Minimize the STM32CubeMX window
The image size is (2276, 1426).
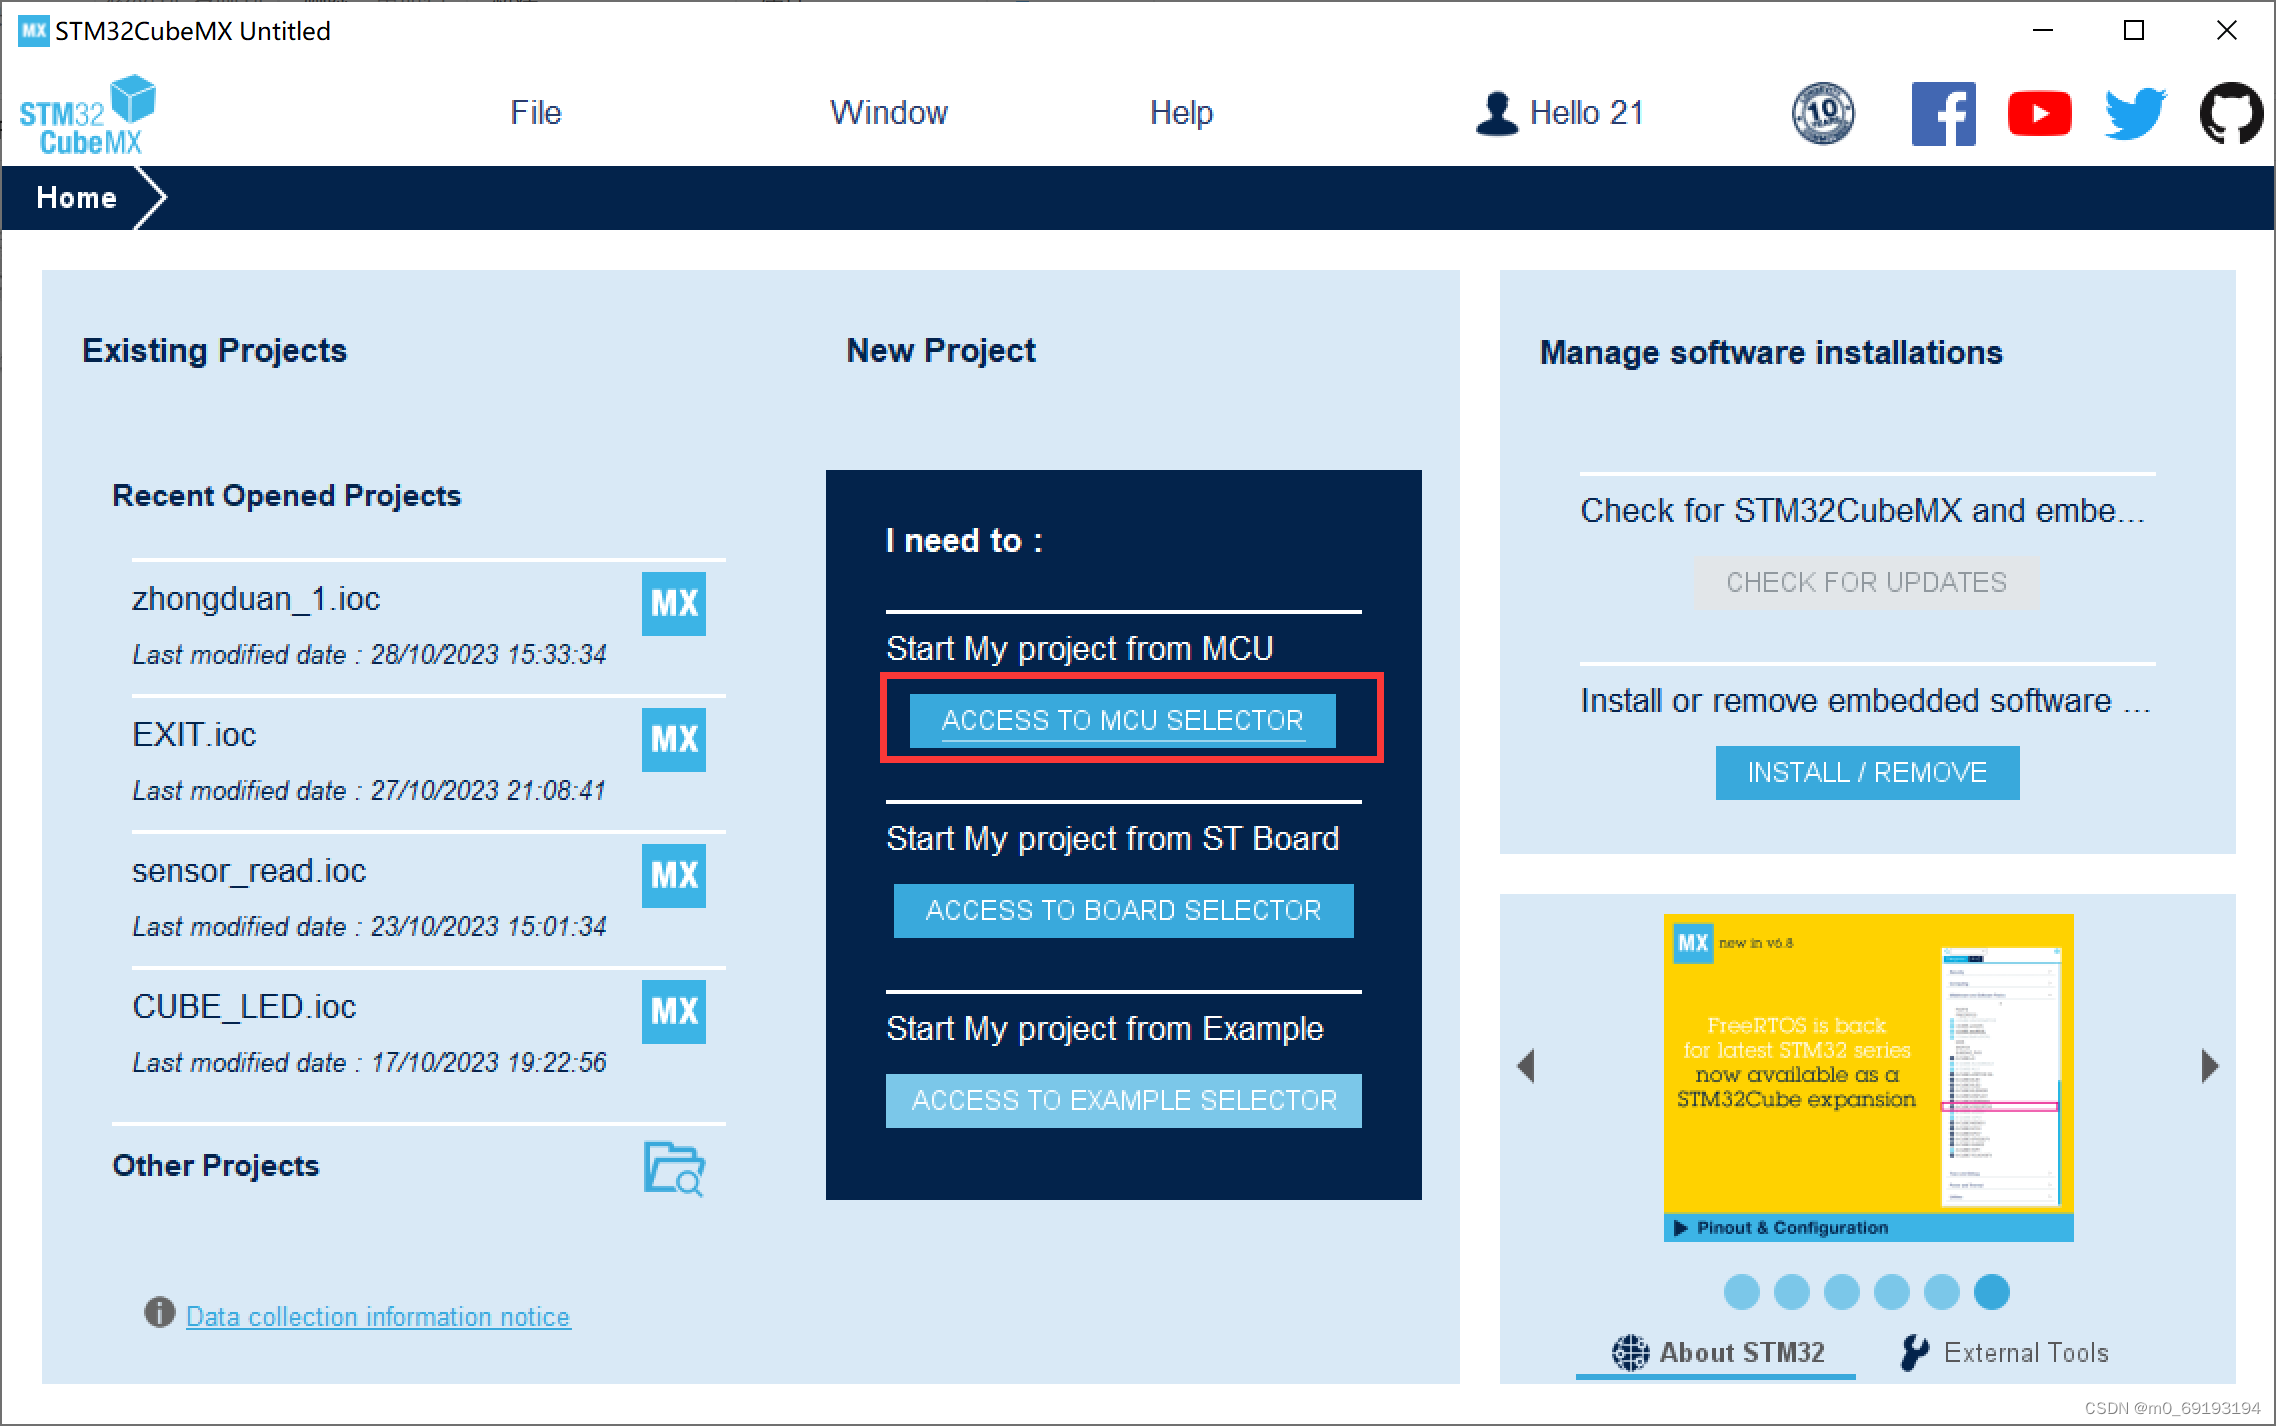click(x=2043, y=31)
